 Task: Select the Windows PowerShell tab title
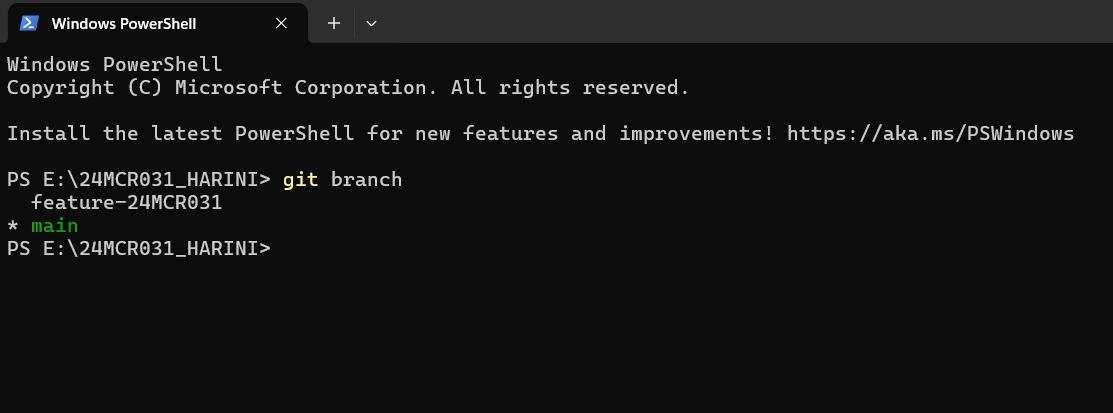pyautogui.click(x=124, y=23)
